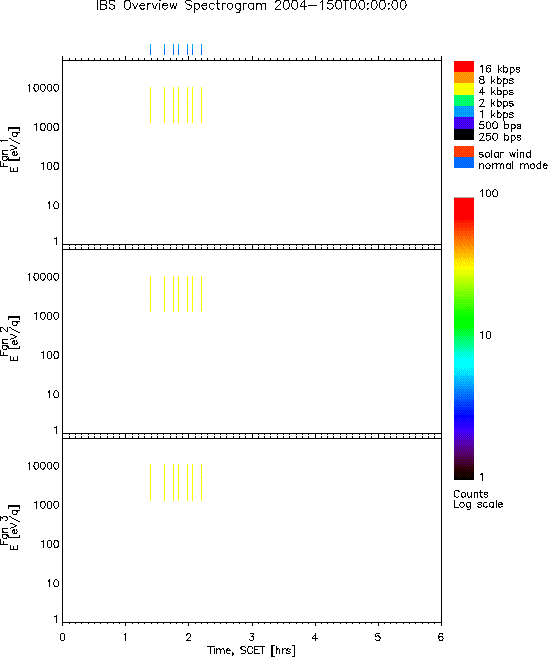Click the Fan 1 '10000' energy label
Screen dimensions: 548x657
point(43,88)
